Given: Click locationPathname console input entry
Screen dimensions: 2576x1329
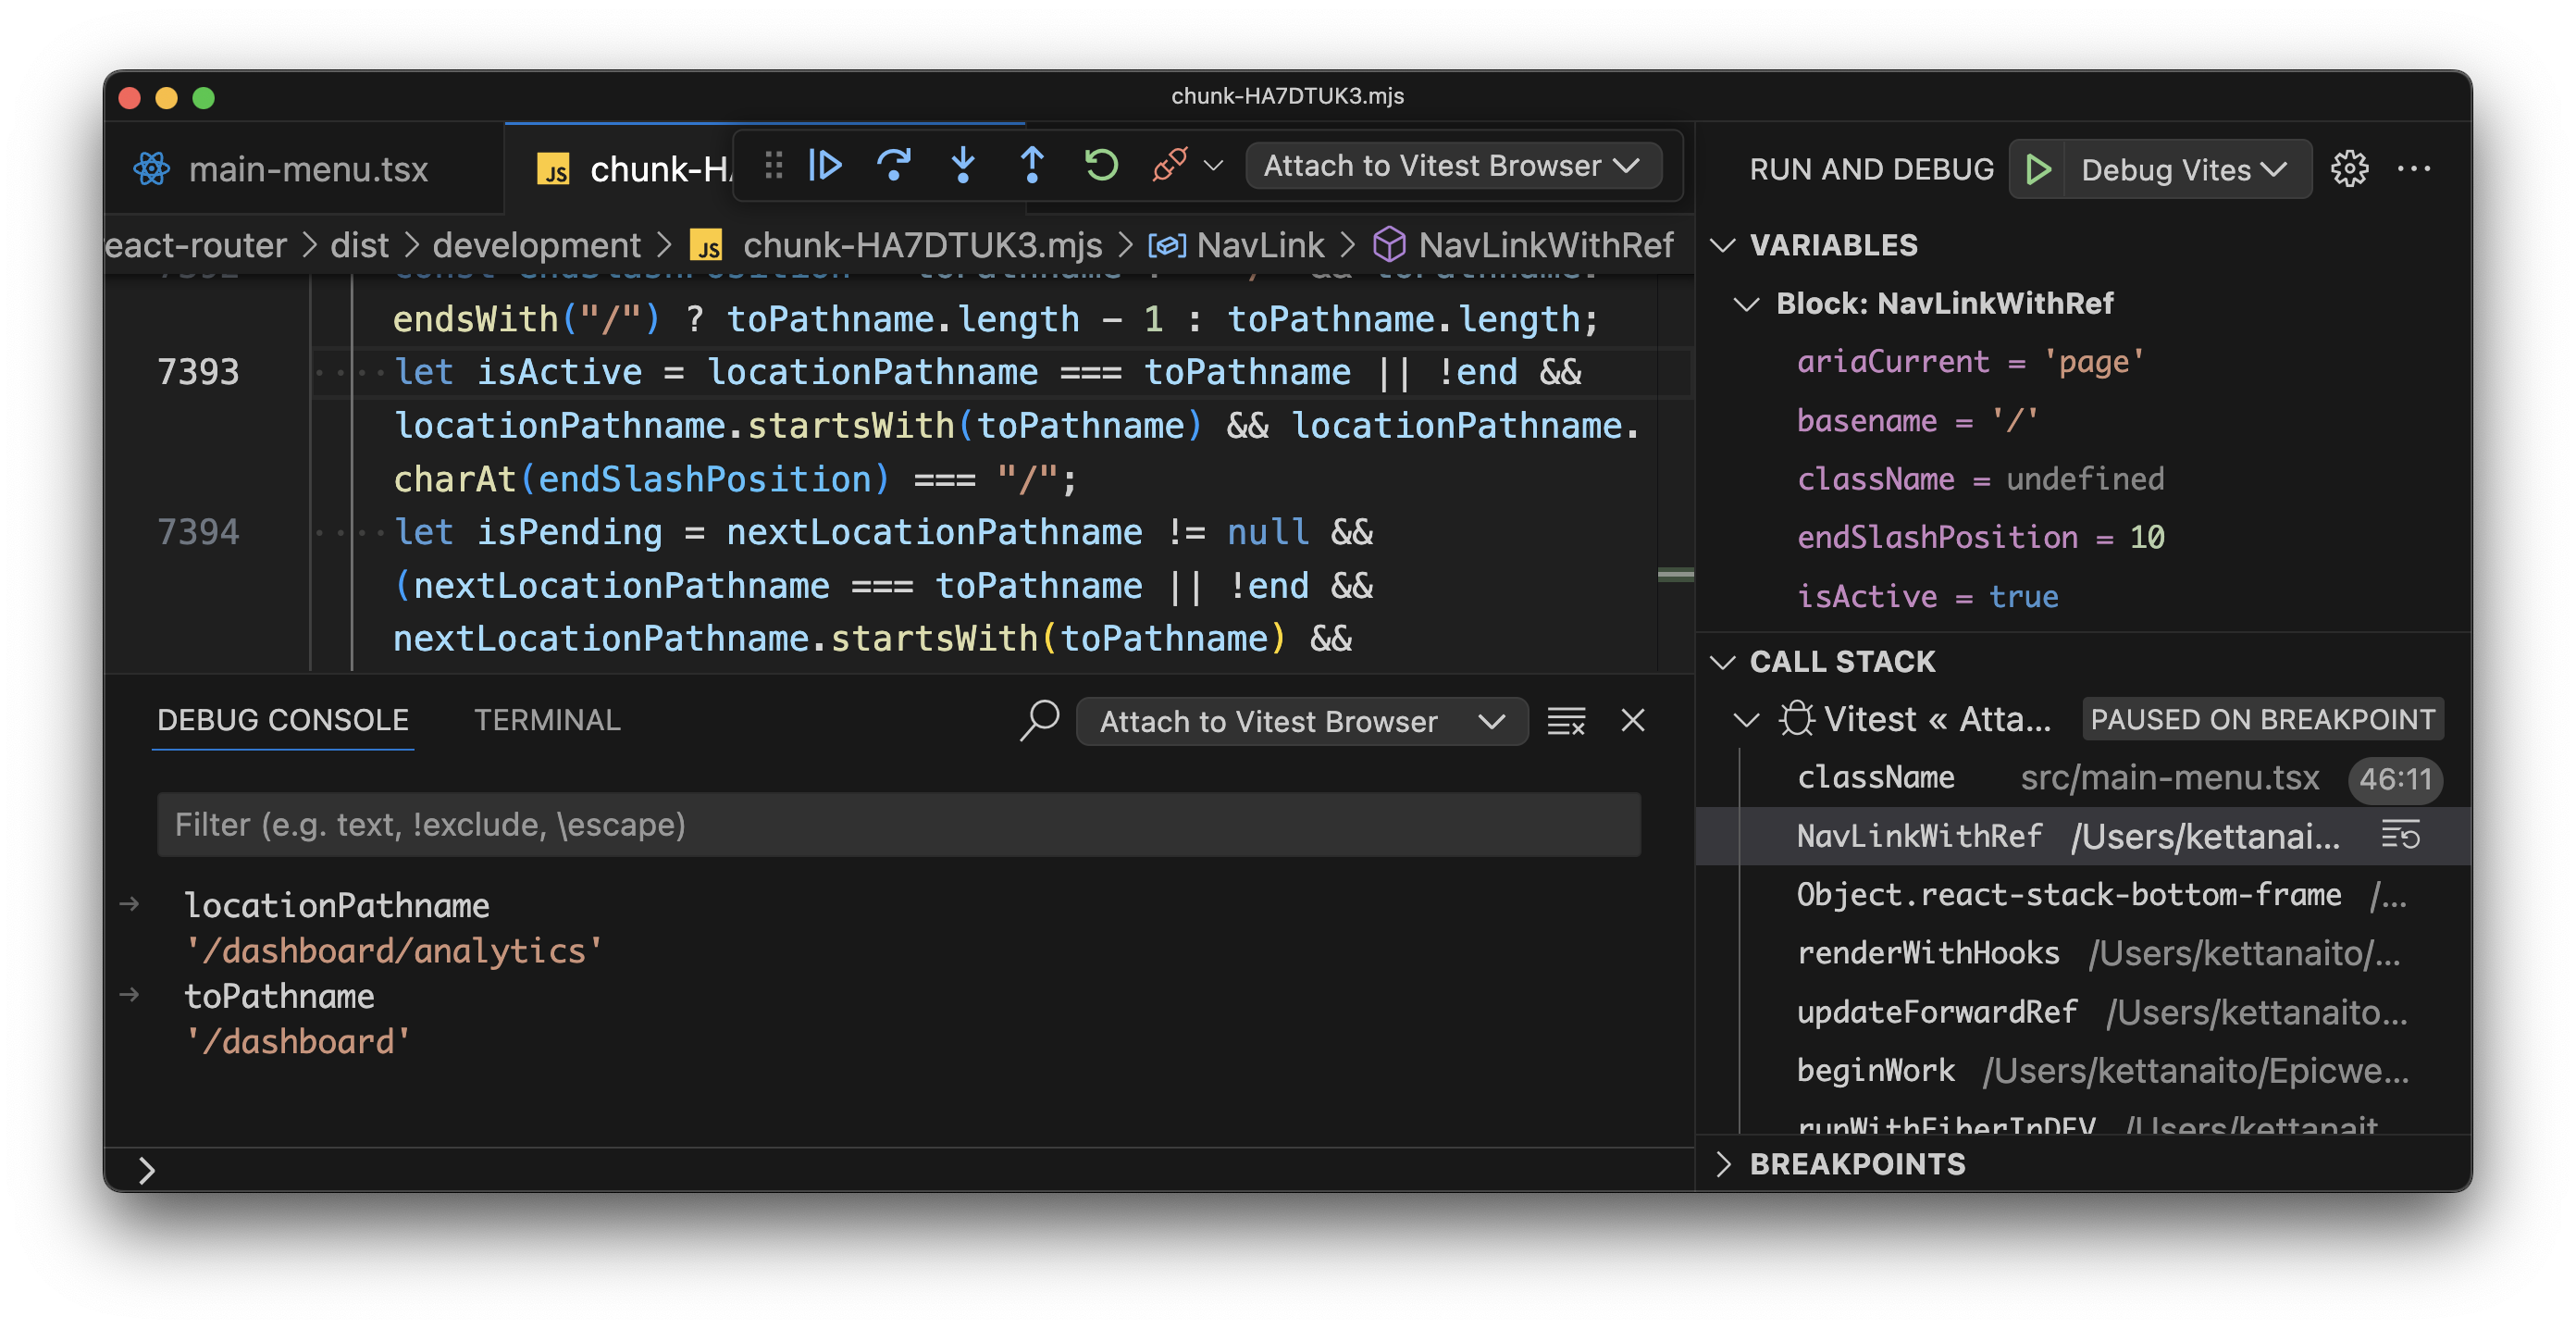Looking at the screenshot, I should (x=337, y=906).
